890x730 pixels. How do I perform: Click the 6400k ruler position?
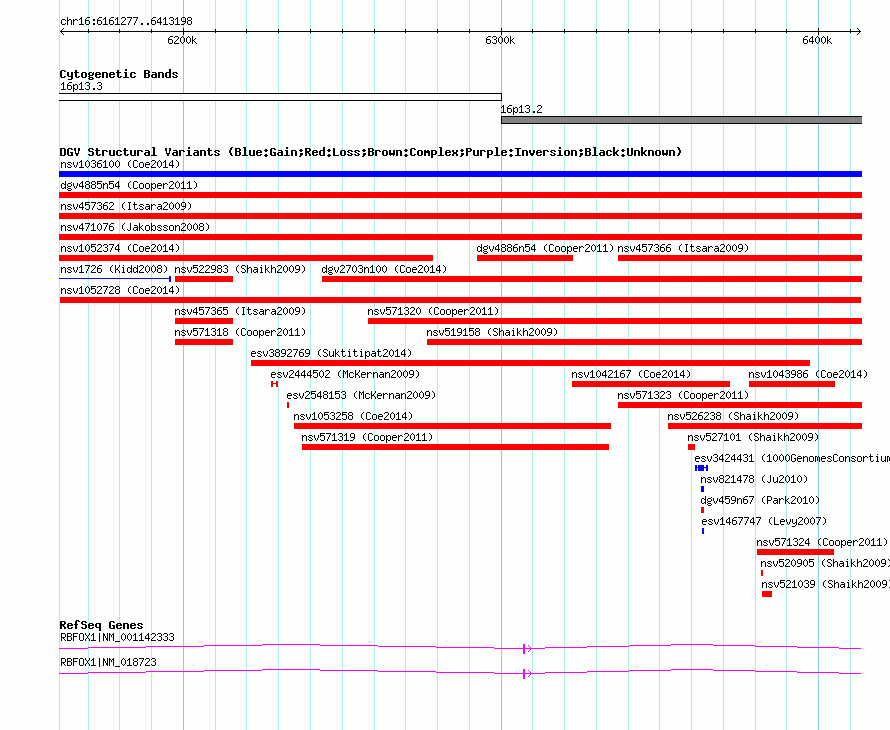point(817,40)
